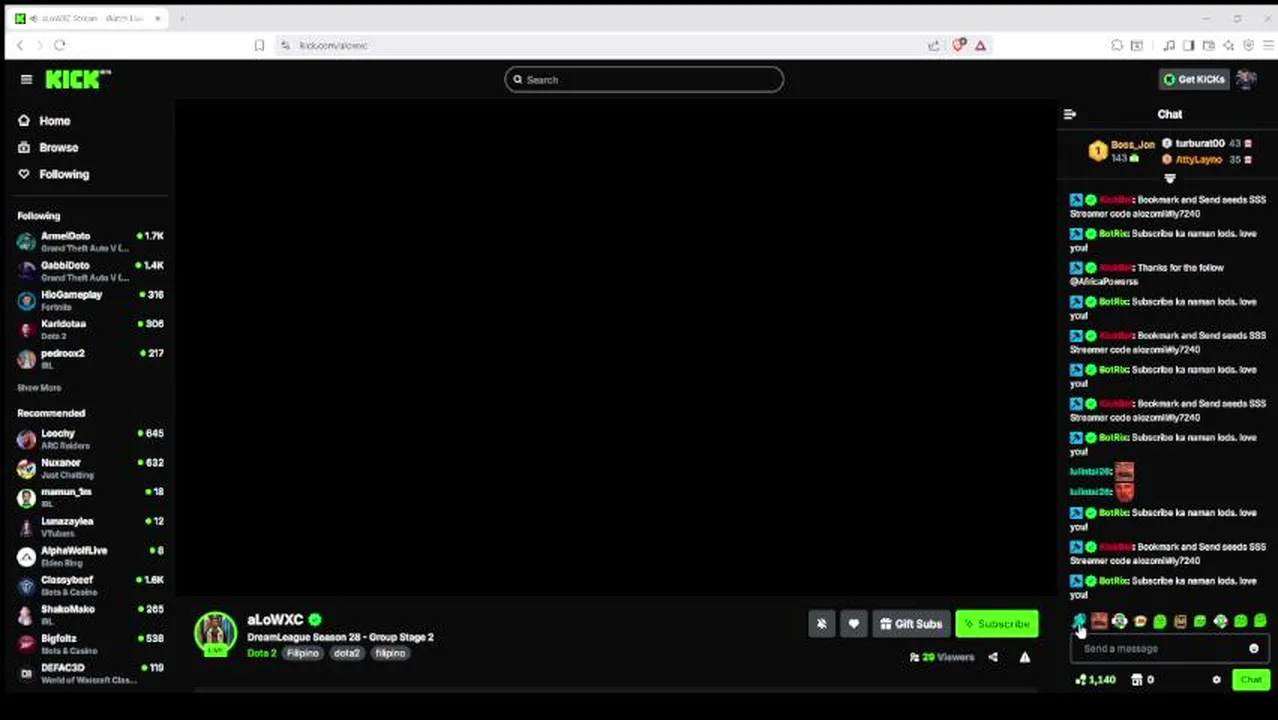1278x720 pixels.
Task: Open ArmelDoto's channel from the Following list
Action: point(90,241)
